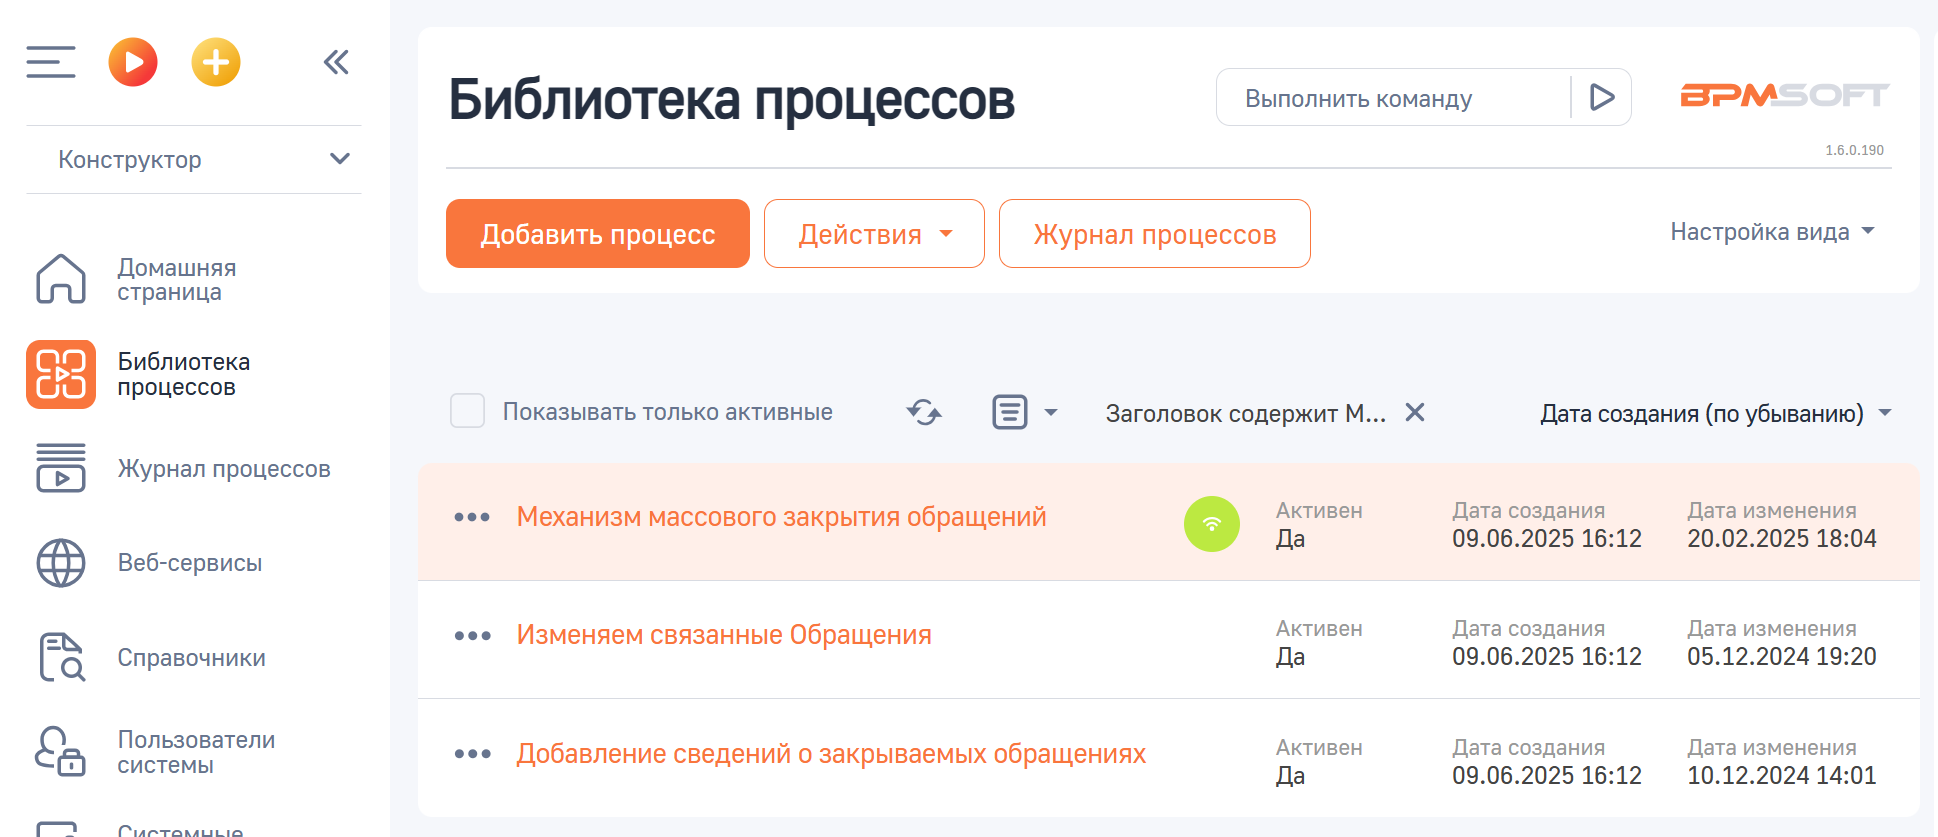This screenshot has height=837, width=1938.
Task: Open the Дата создания sort dropdown
Action: pos(1716,413)
